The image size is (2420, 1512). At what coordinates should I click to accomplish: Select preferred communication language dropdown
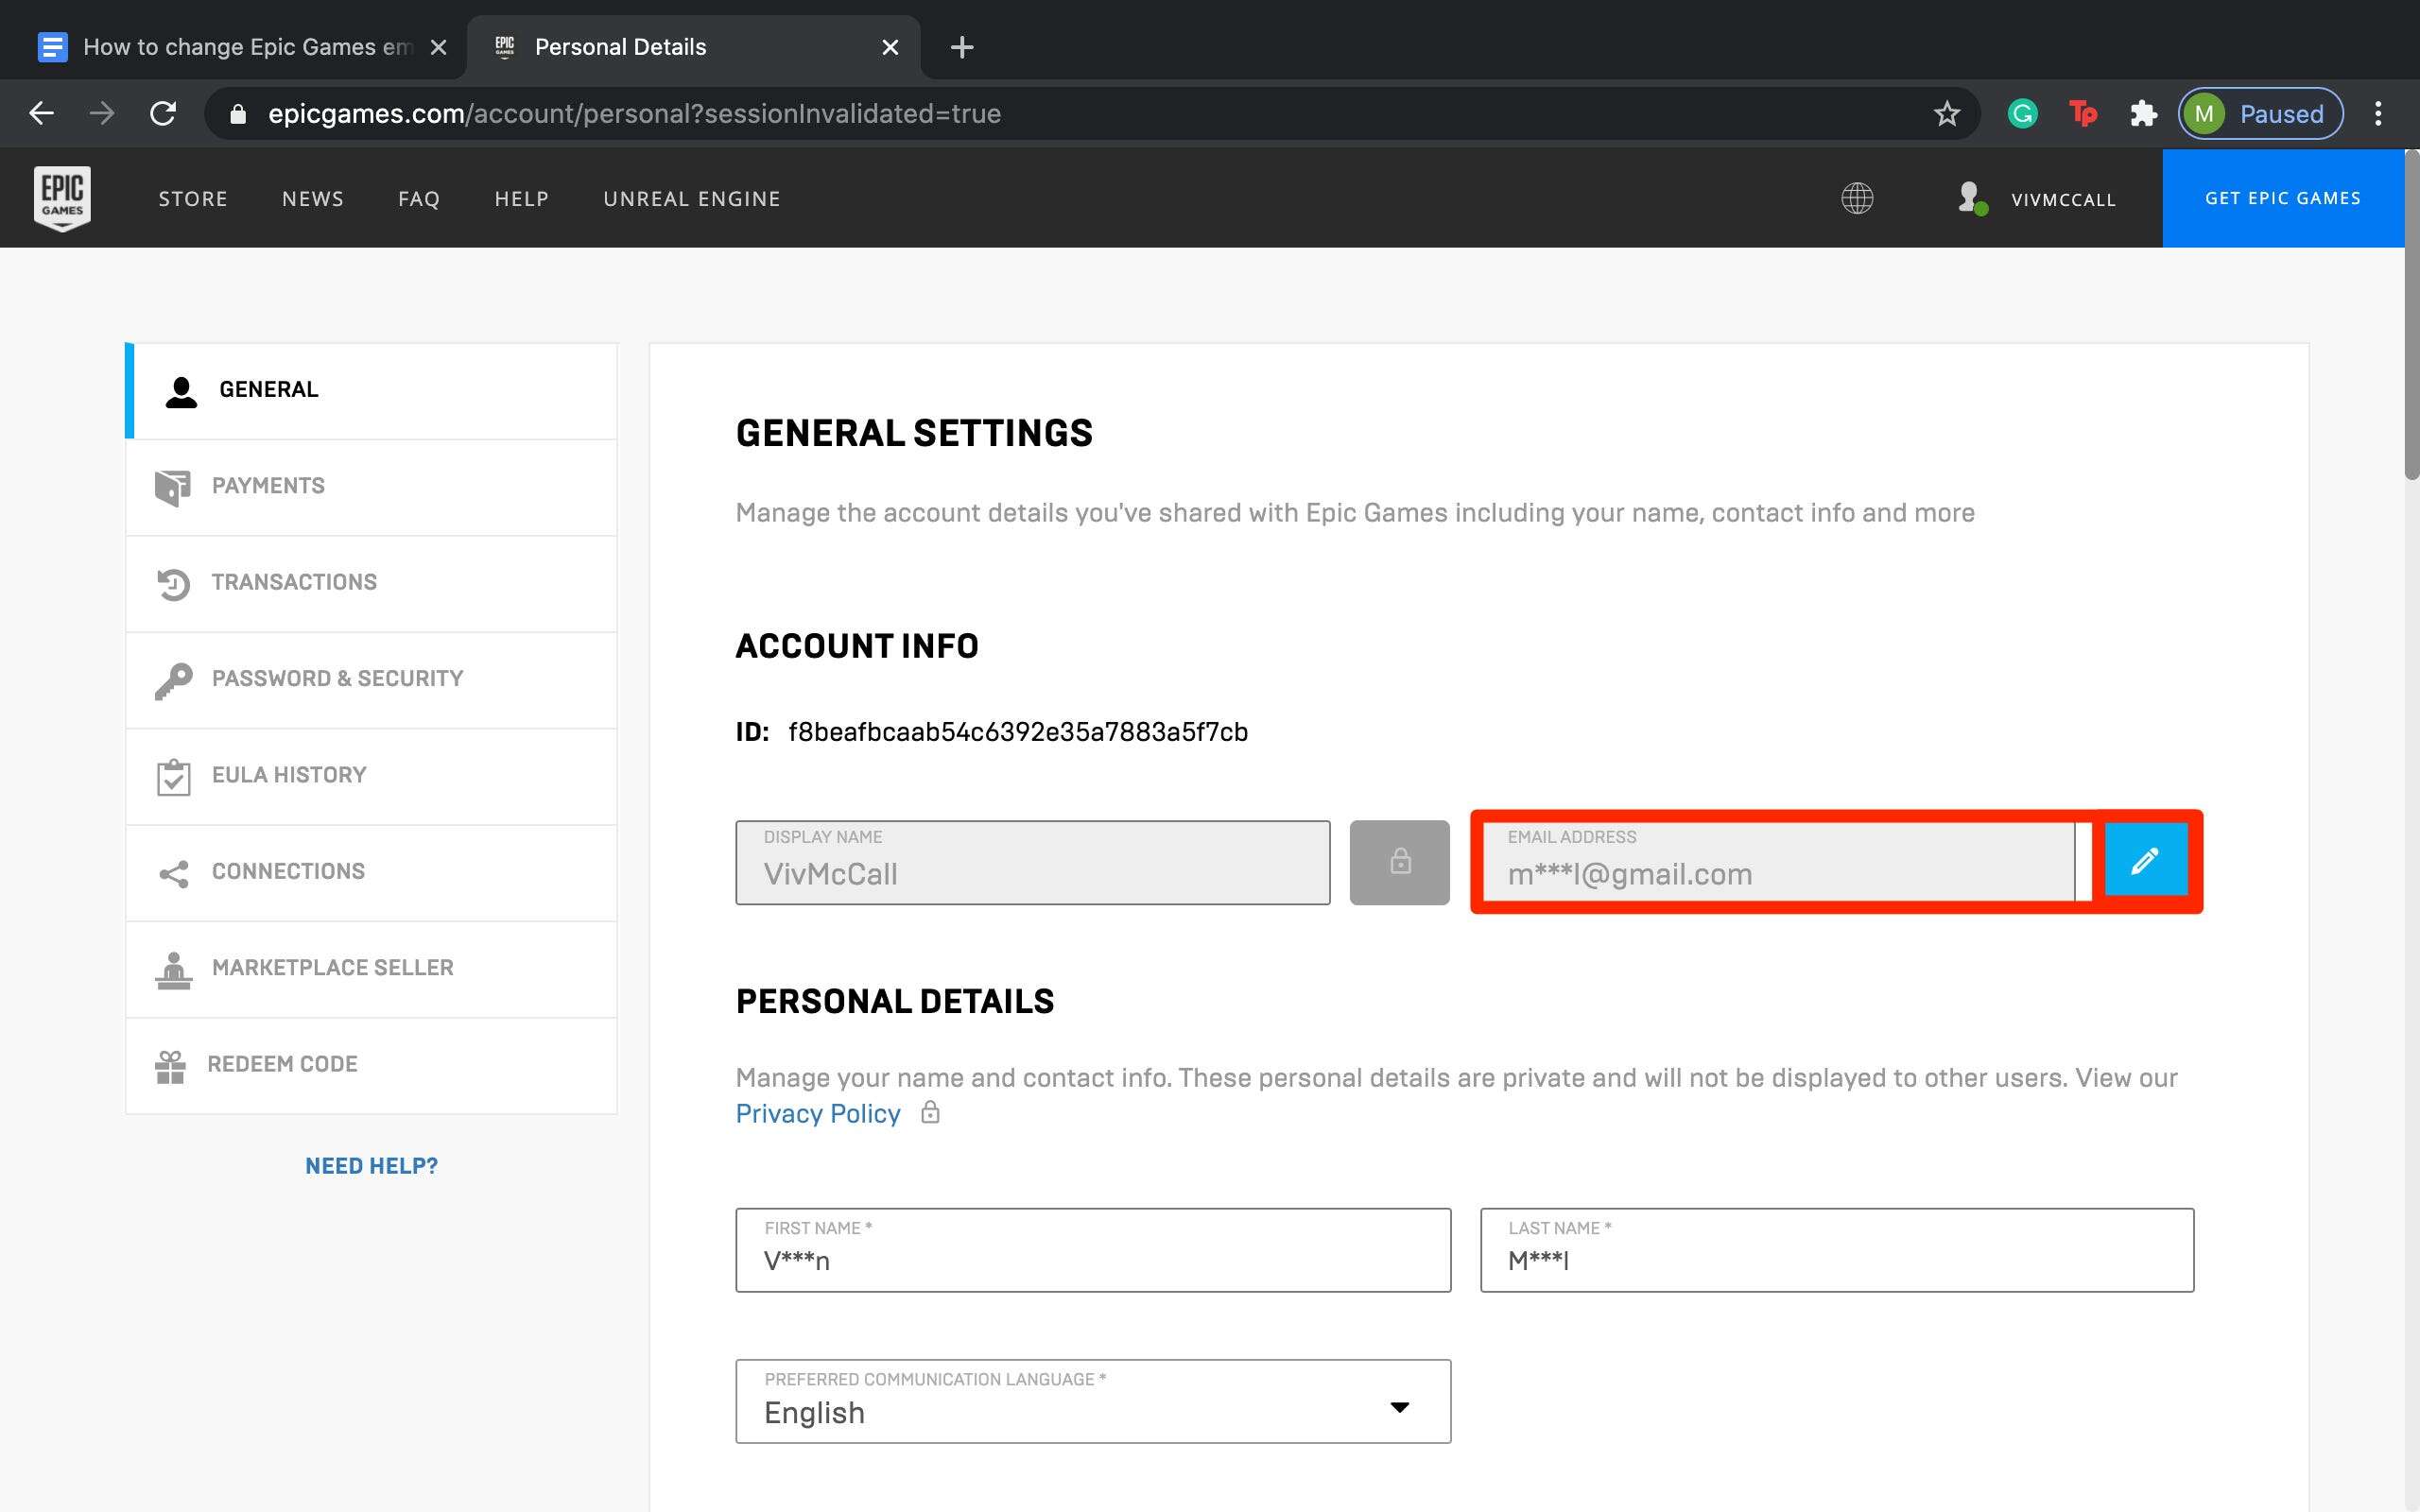click(1094, 1411)
